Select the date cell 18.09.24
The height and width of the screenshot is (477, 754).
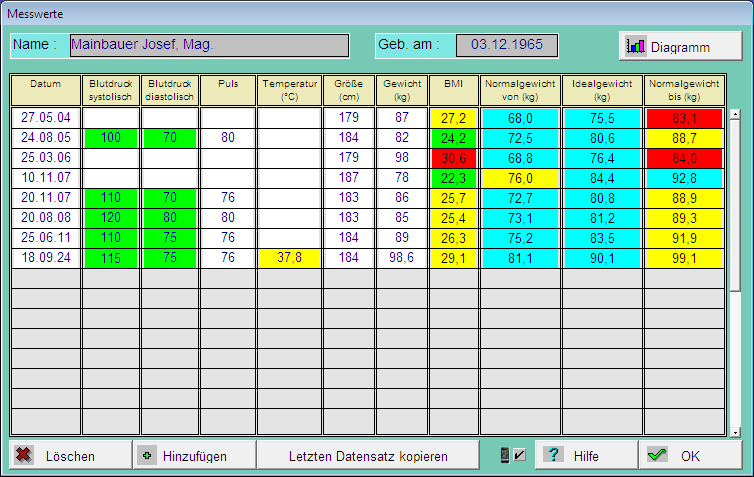click(45, 258)
